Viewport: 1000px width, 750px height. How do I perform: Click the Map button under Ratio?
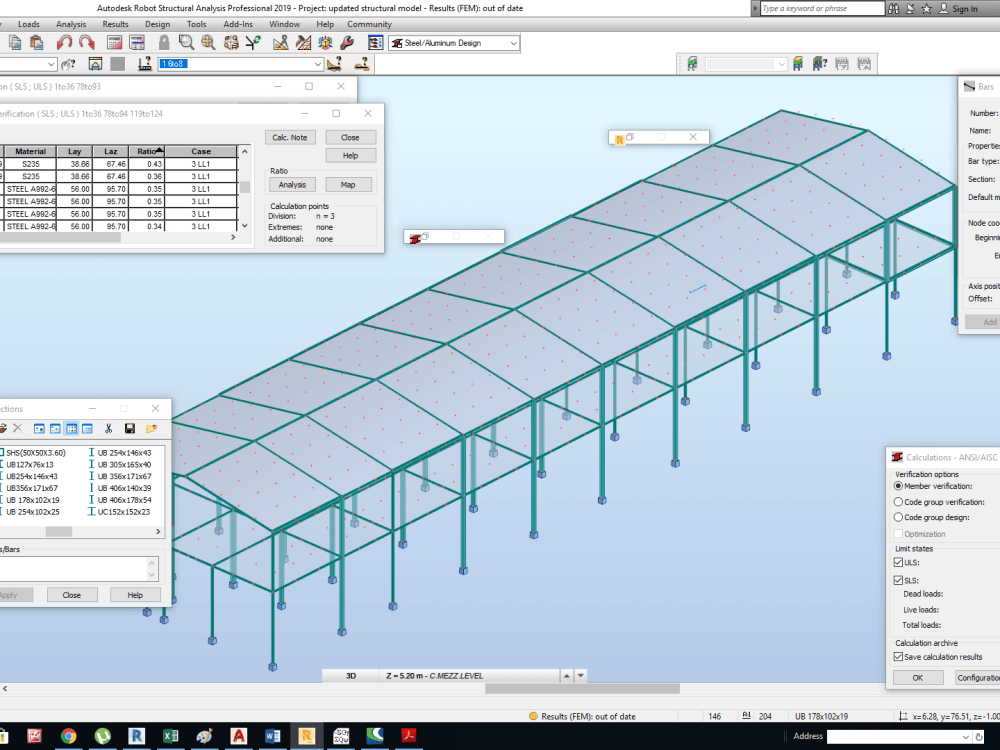coord(348,184)
